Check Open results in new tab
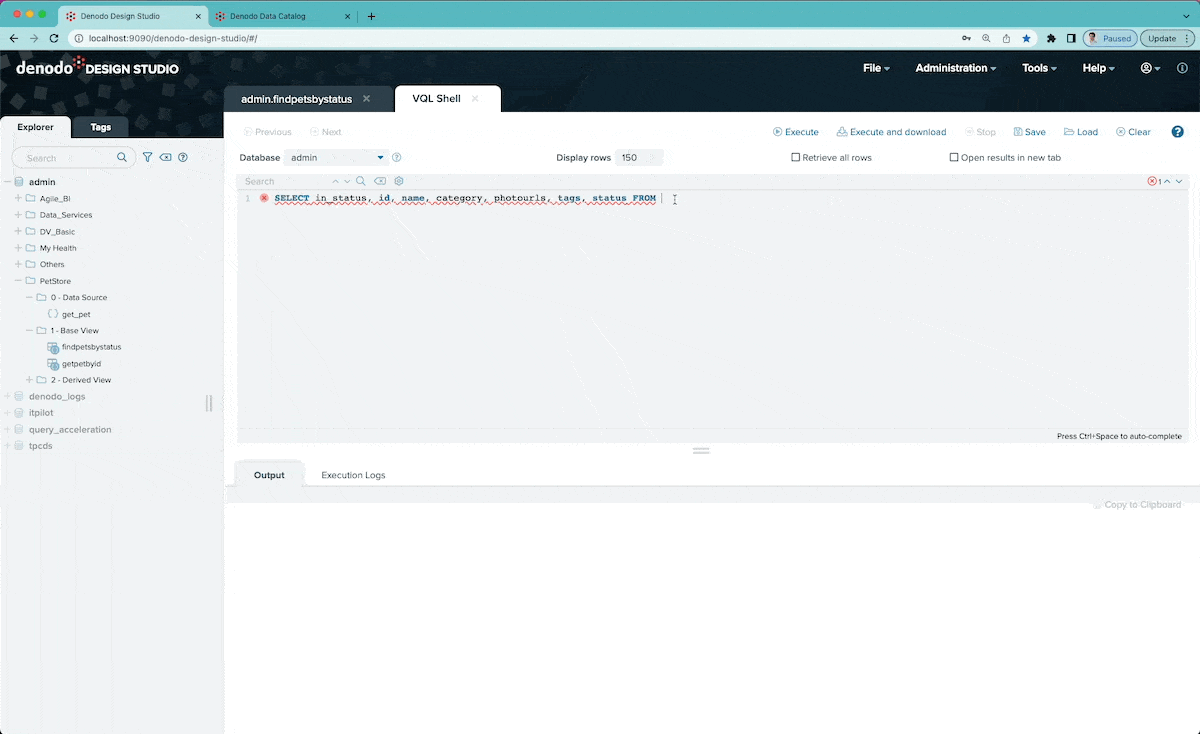 [954, 158]
